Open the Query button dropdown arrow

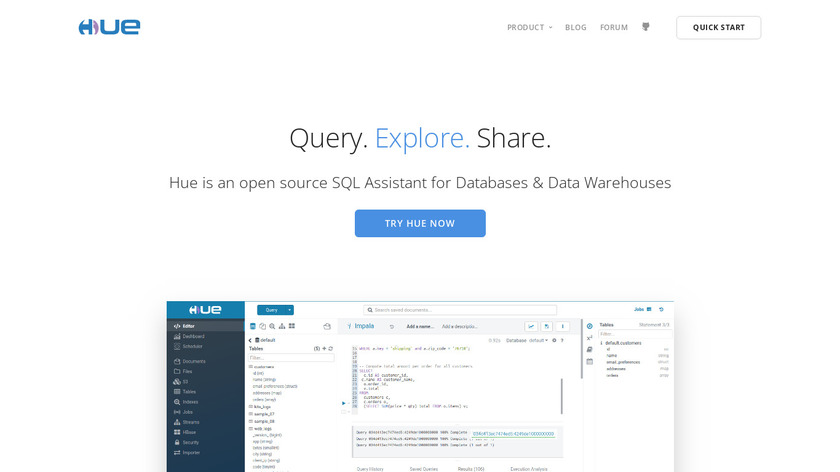coord(289,310)
